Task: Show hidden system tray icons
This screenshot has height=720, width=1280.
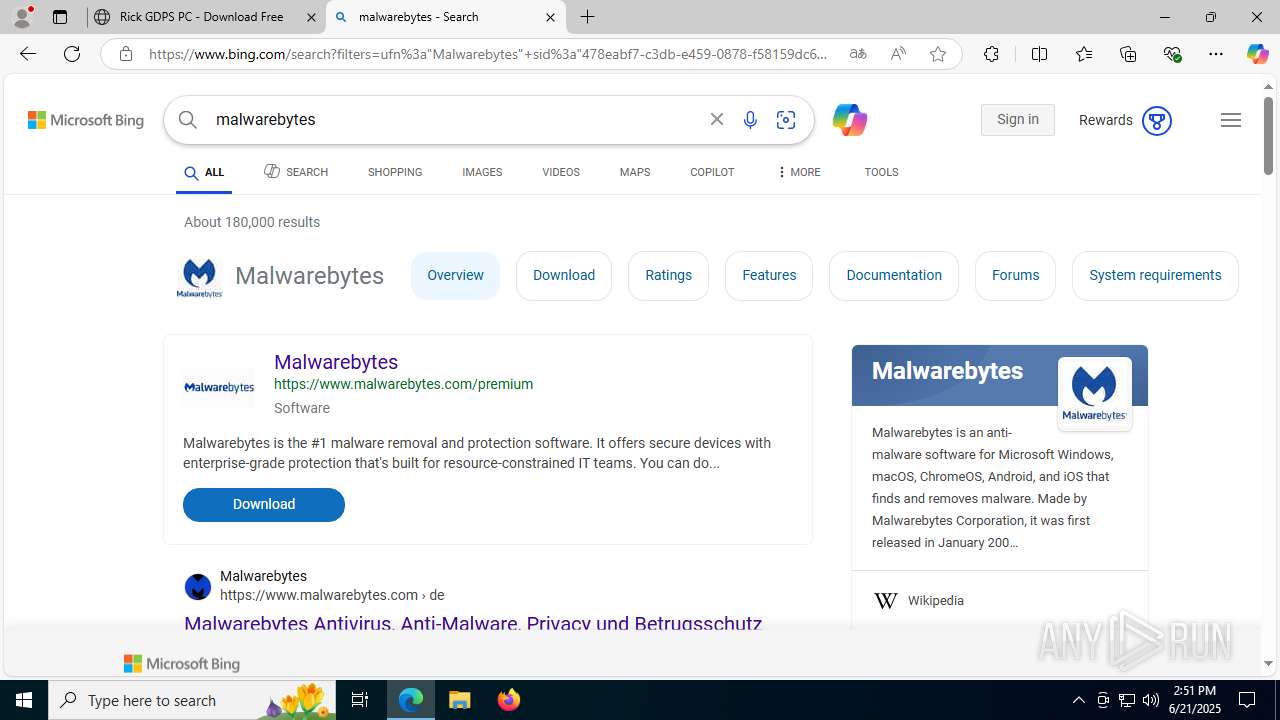Action: pos(1079,700)
